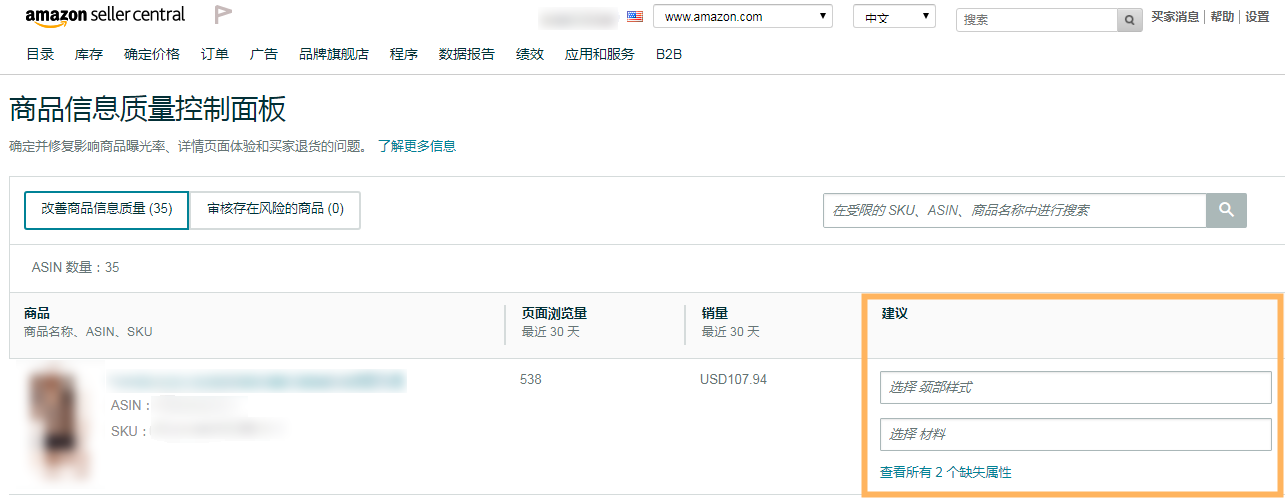
Task: Click the 商品信息质量控制面板 page heading
Action: click(x=148, y=110)
